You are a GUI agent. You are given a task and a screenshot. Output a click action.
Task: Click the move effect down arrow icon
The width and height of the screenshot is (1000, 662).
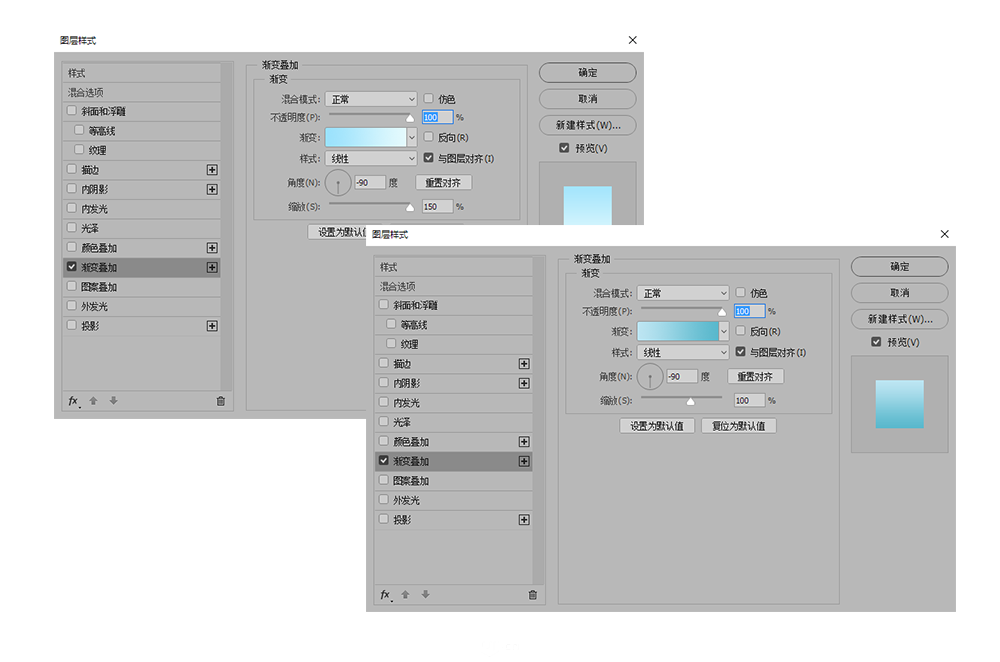coord(424,594)
